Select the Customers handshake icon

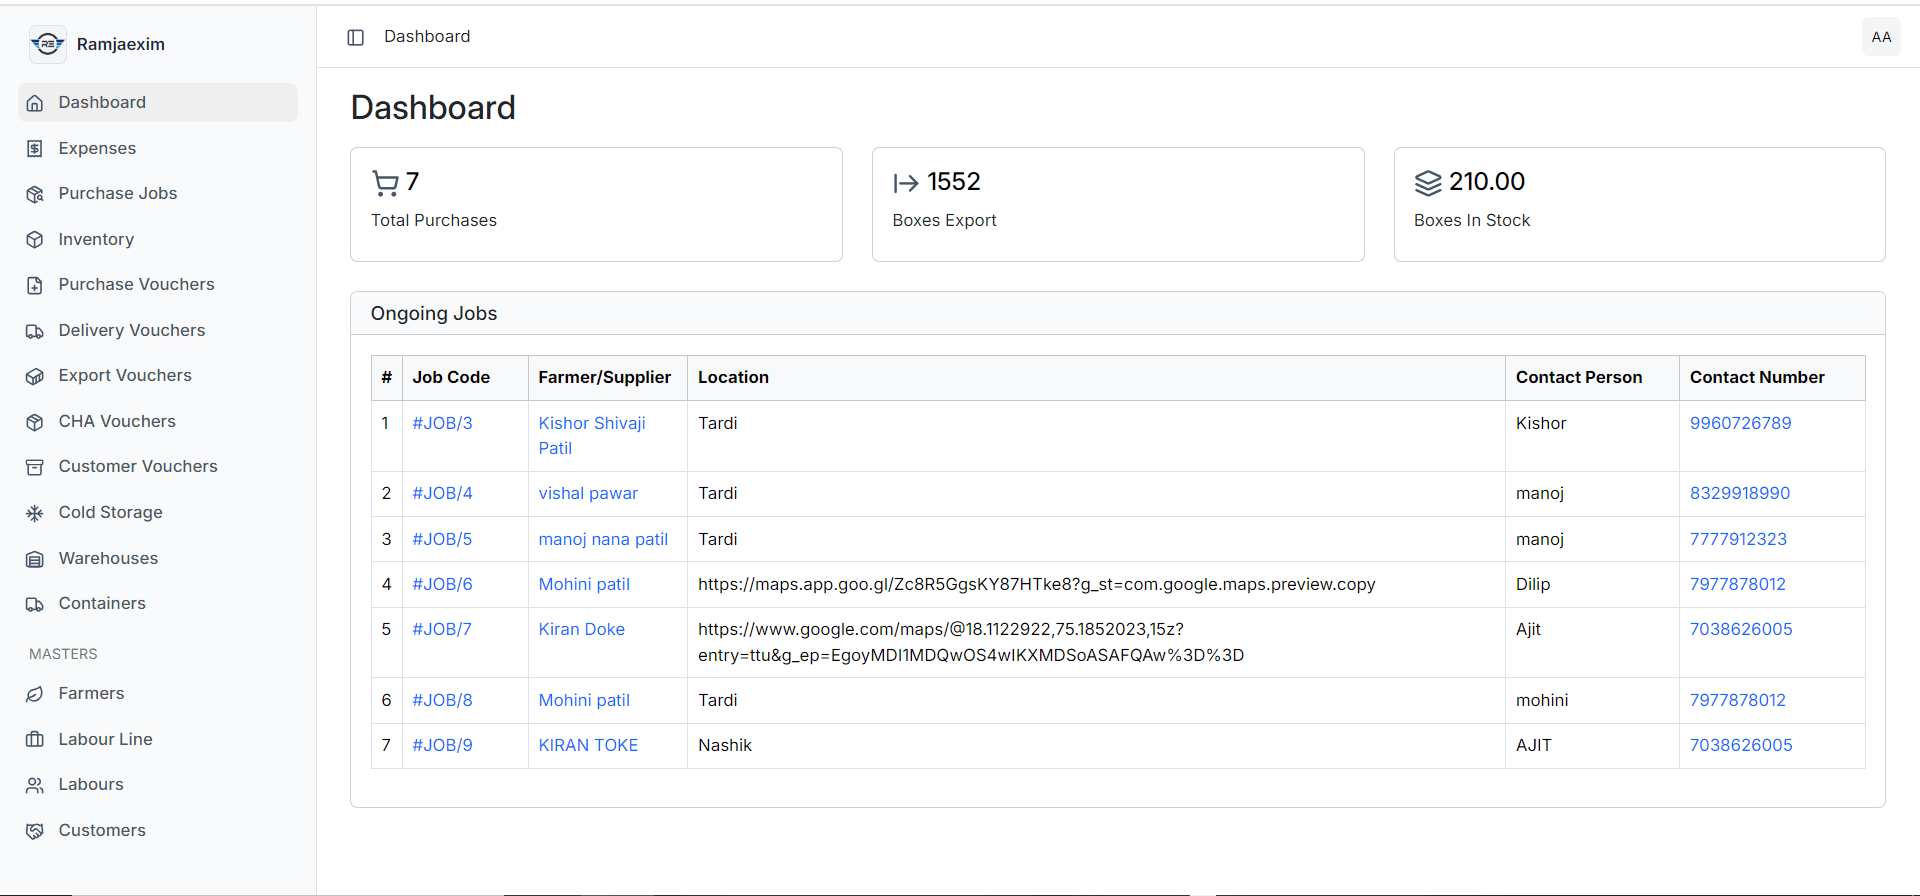click(x=35, y=831)
